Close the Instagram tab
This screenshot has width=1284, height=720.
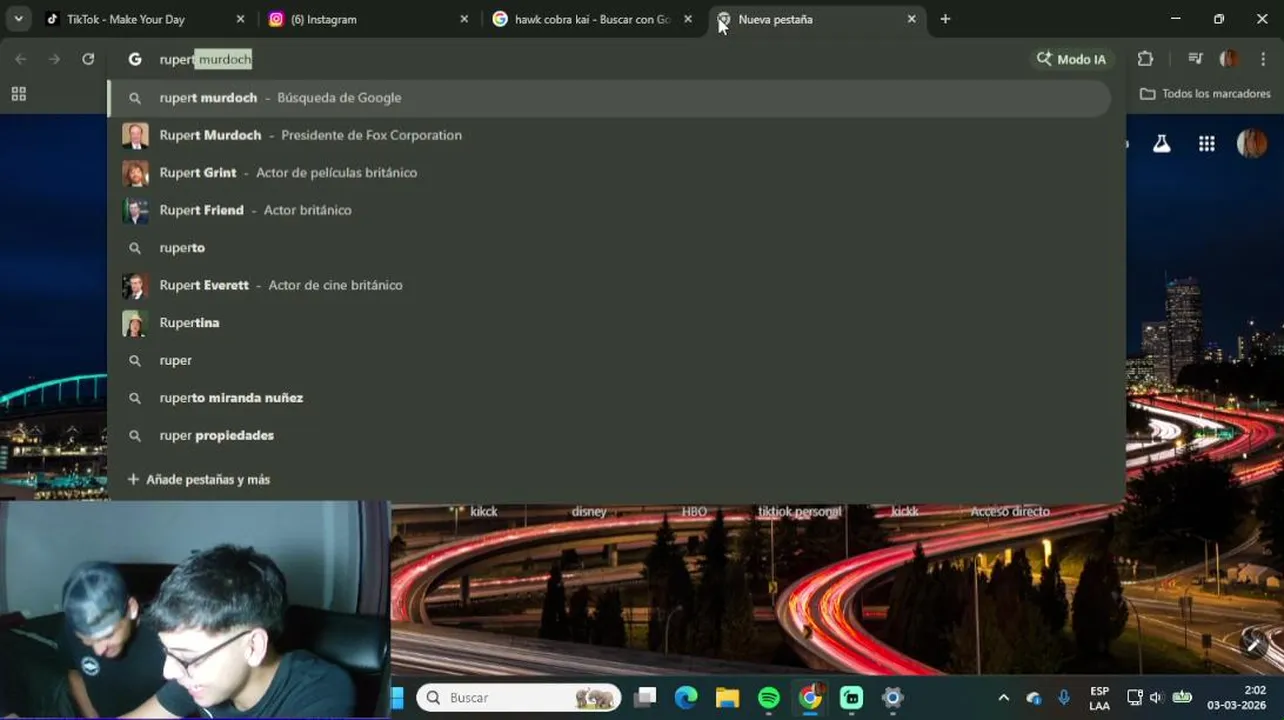click(464, 19)
